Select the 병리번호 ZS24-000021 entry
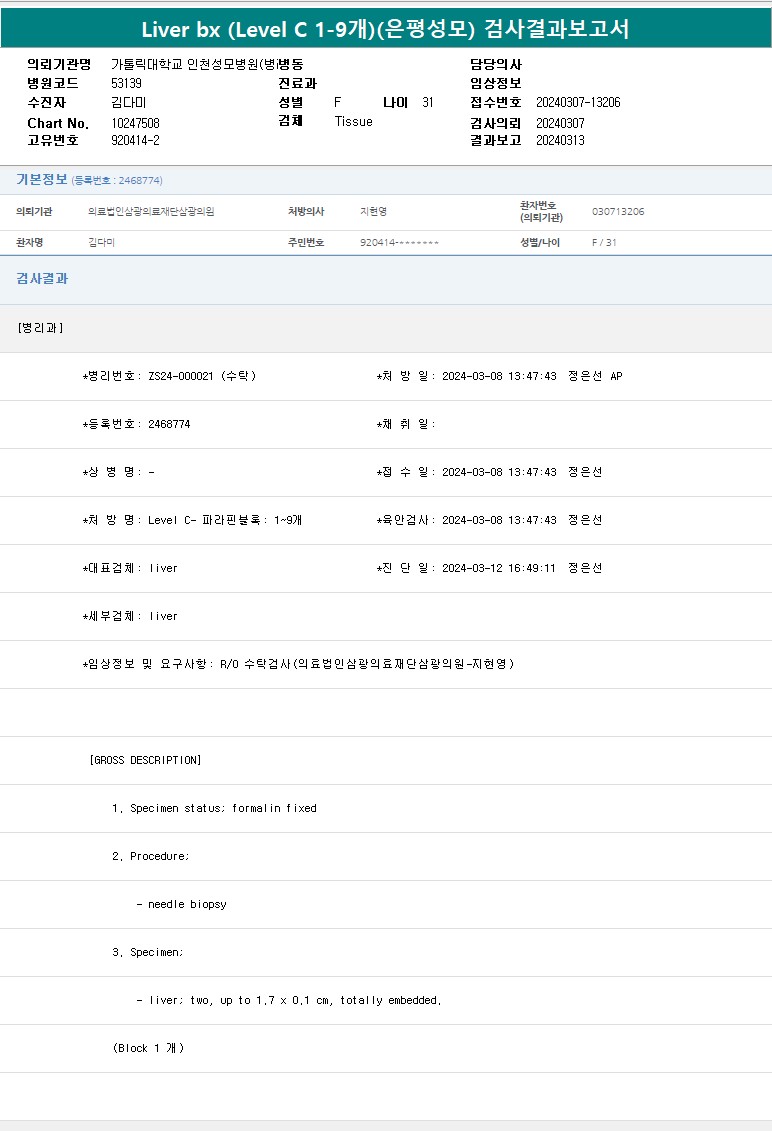The image size is (772, 1131). click(169, 376)
